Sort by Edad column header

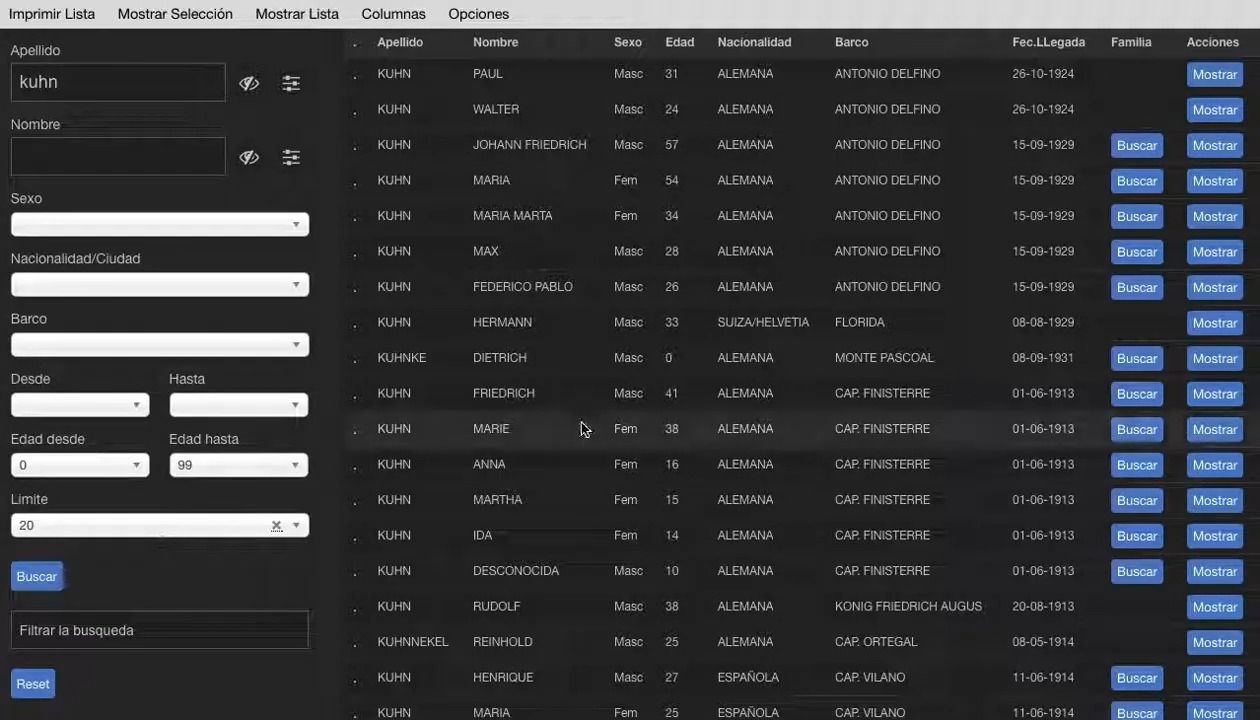[680, 42]
